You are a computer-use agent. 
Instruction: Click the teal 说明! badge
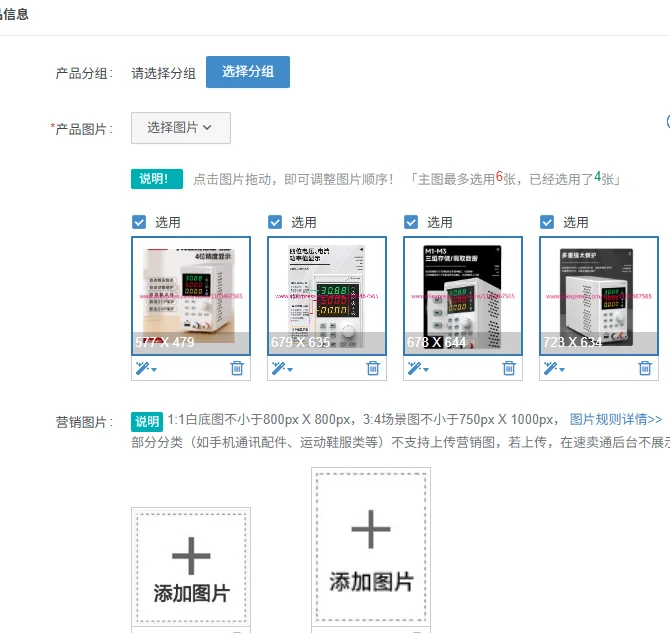[x=157, y=179]
